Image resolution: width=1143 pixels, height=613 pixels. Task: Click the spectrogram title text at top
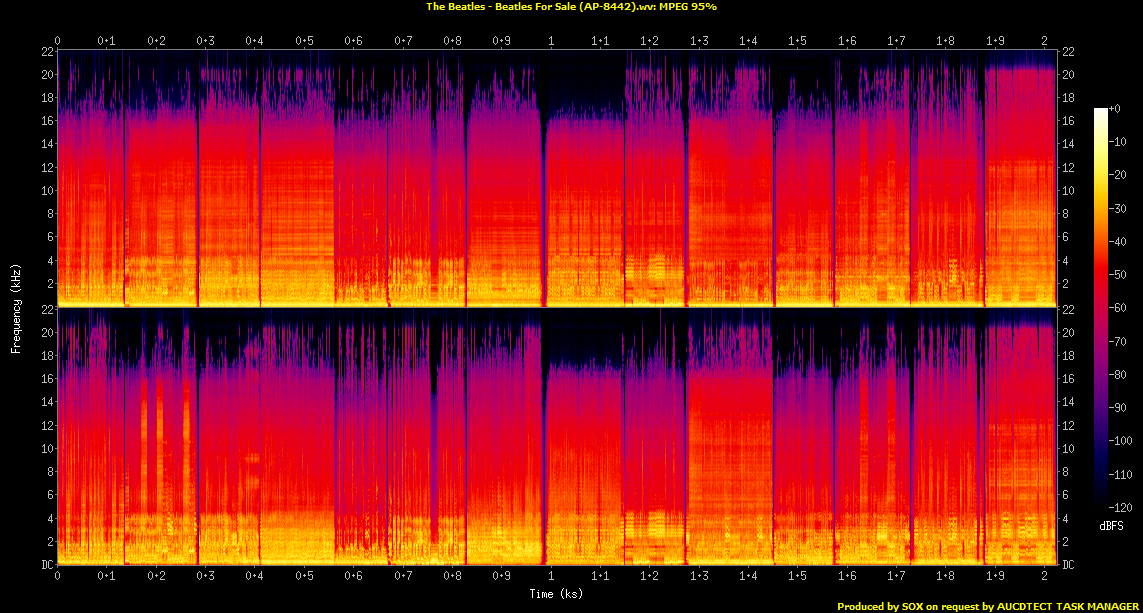click(x=571, y=6)
